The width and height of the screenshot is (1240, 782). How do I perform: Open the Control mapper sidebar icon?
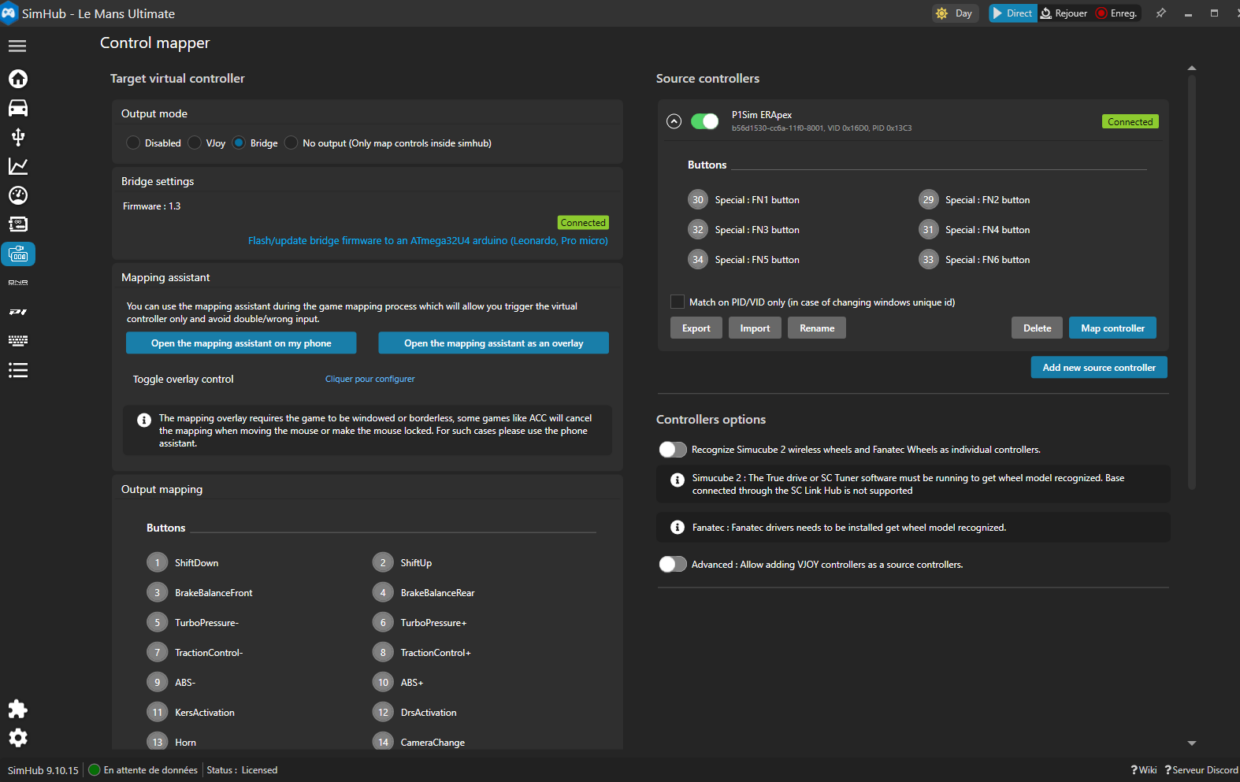18,254
